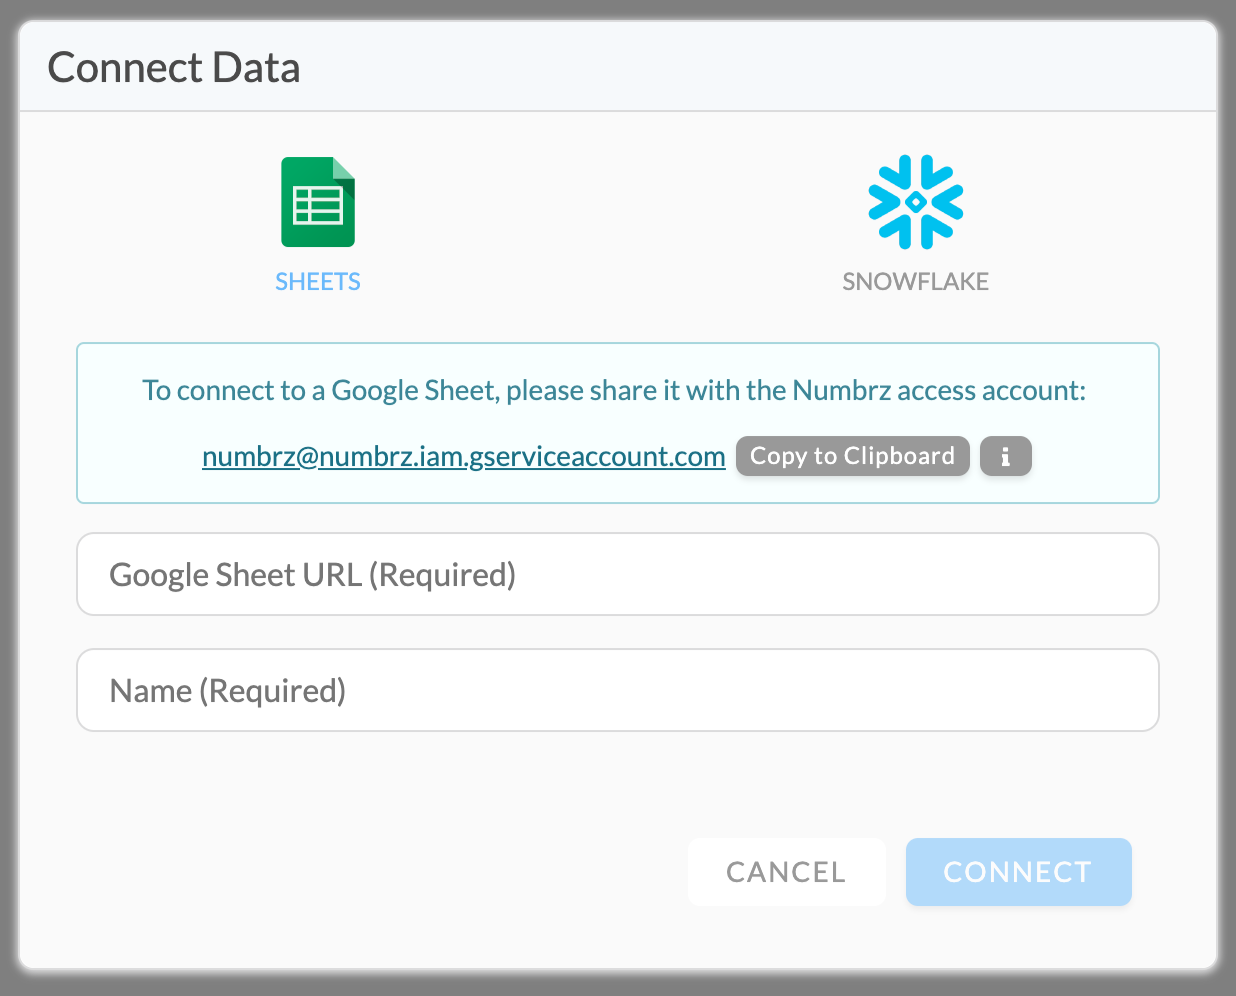Click the blue CONNECT button
Image resolution: width=1236 pixels, height=996 pixels.
pos(1018,872)
